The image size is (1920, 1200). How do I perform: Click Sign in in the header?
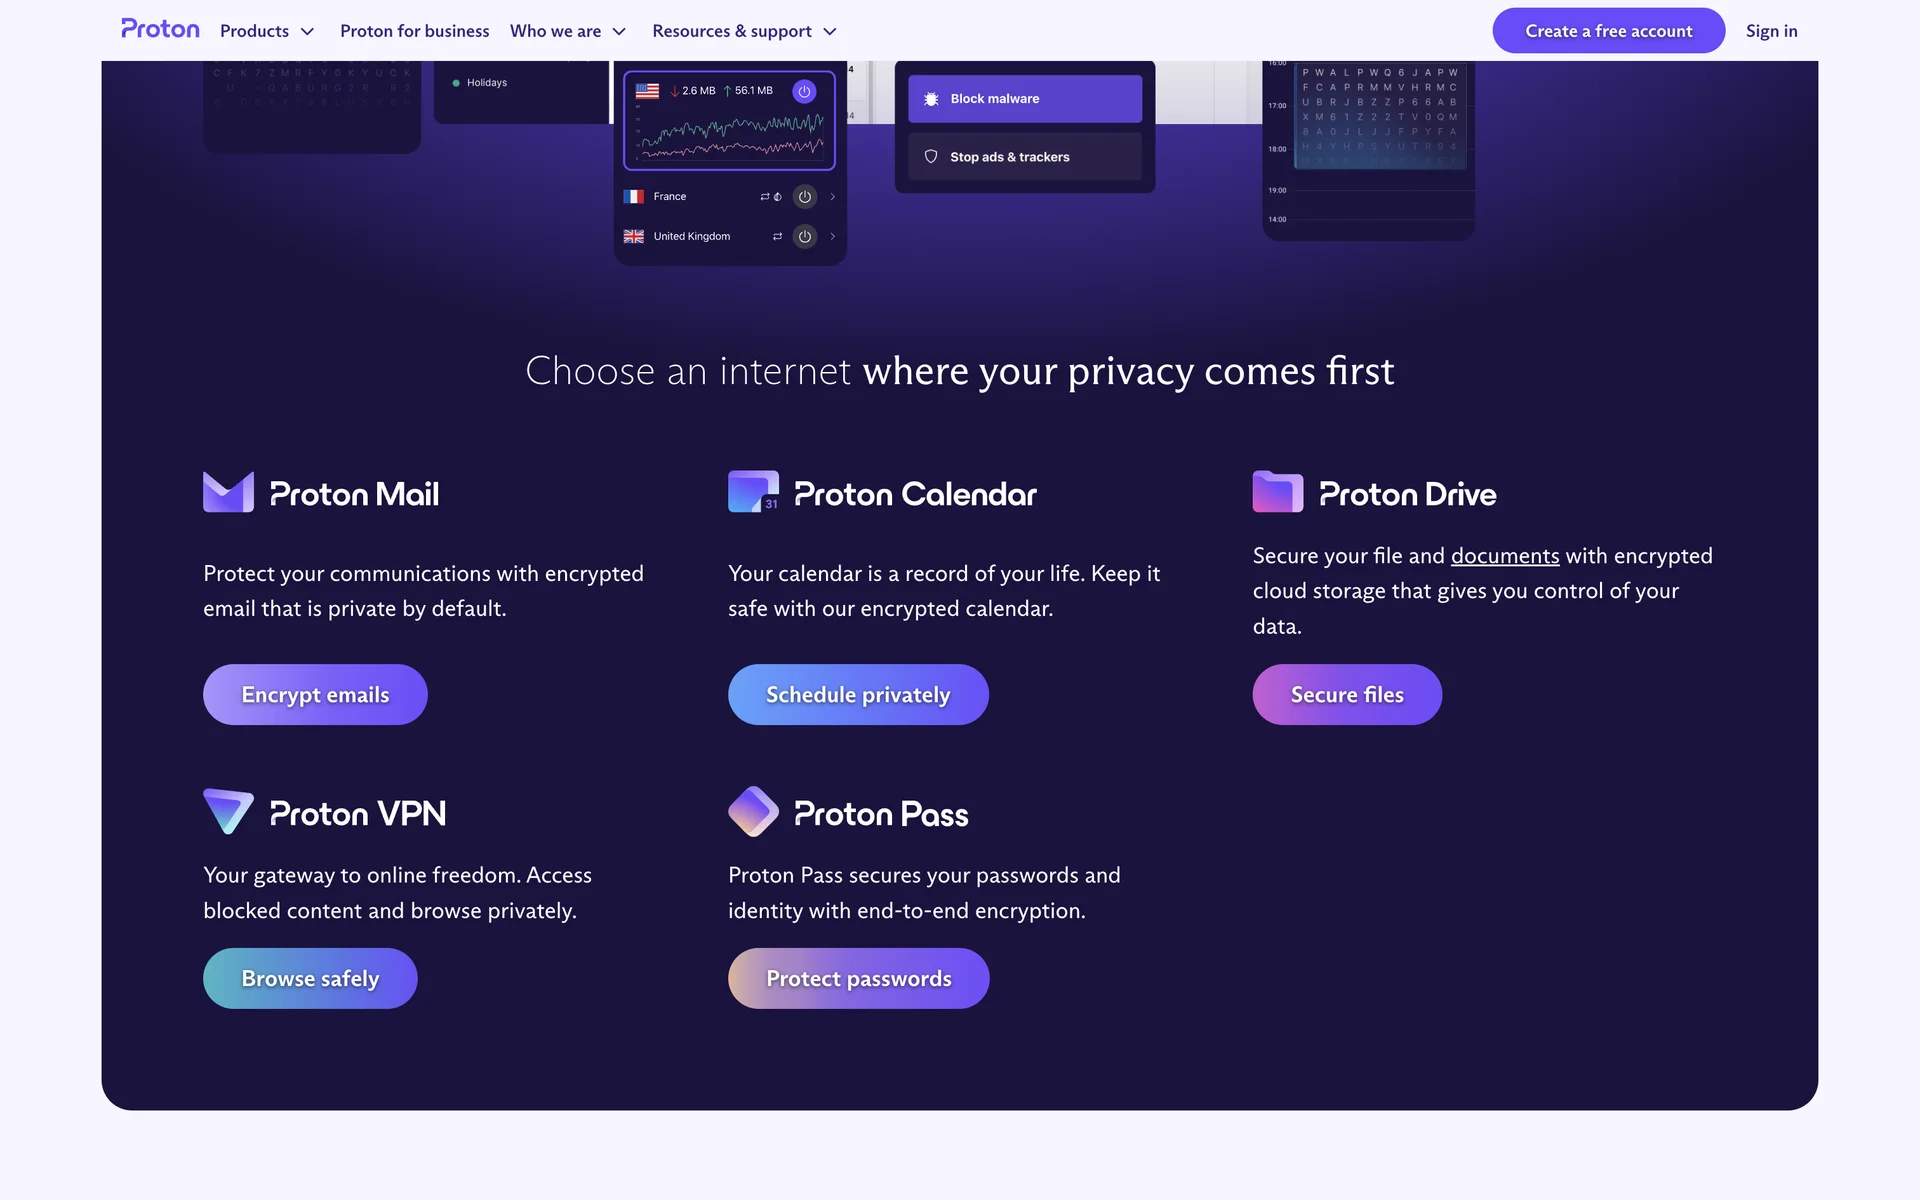point(1771,31)
